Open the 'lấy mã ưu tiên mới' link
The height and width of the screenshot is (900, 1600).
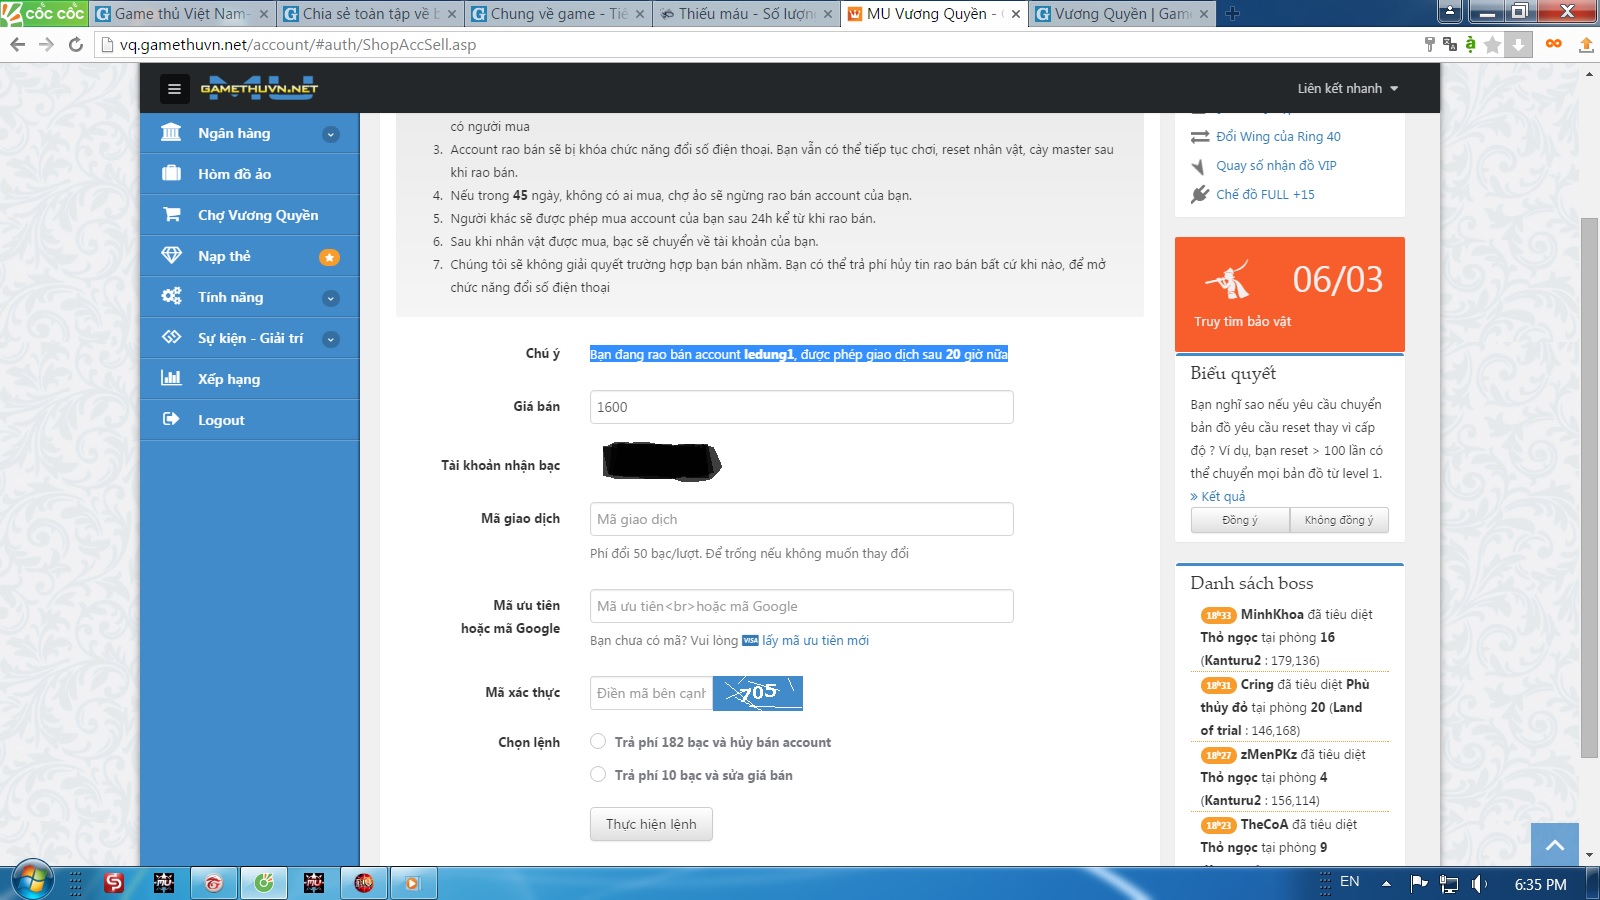pos(814,641)
